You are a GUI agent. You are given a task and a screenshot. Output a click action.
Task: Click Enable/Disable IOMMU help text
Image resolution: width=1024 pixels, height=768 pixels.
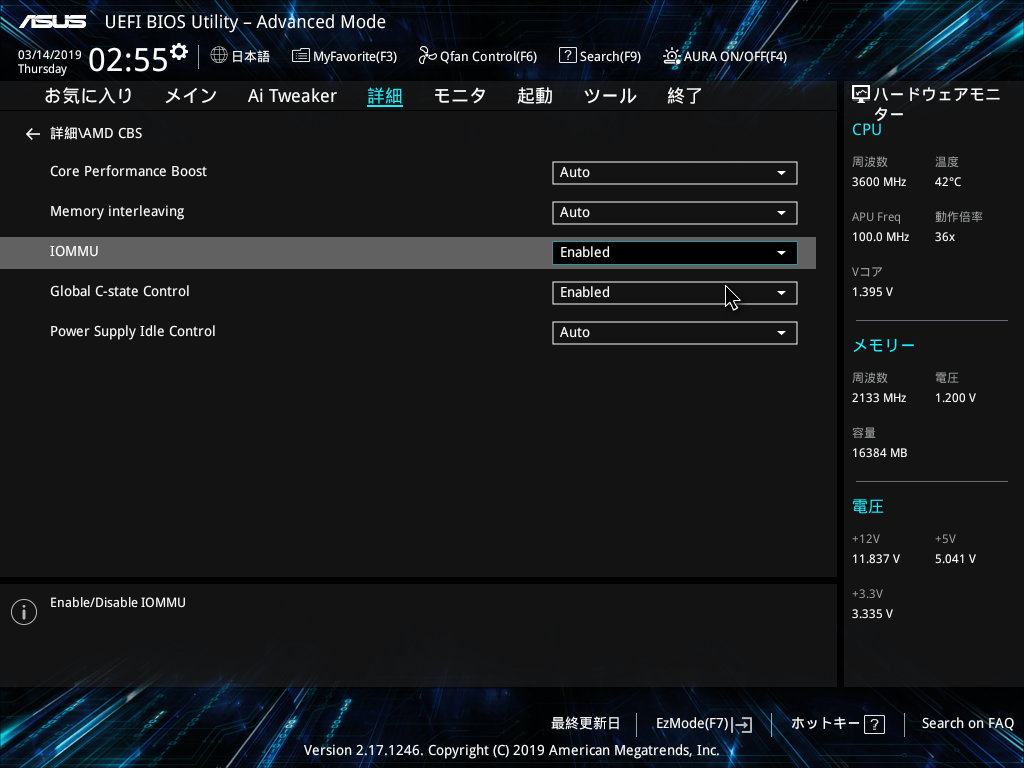coord(118,603)
